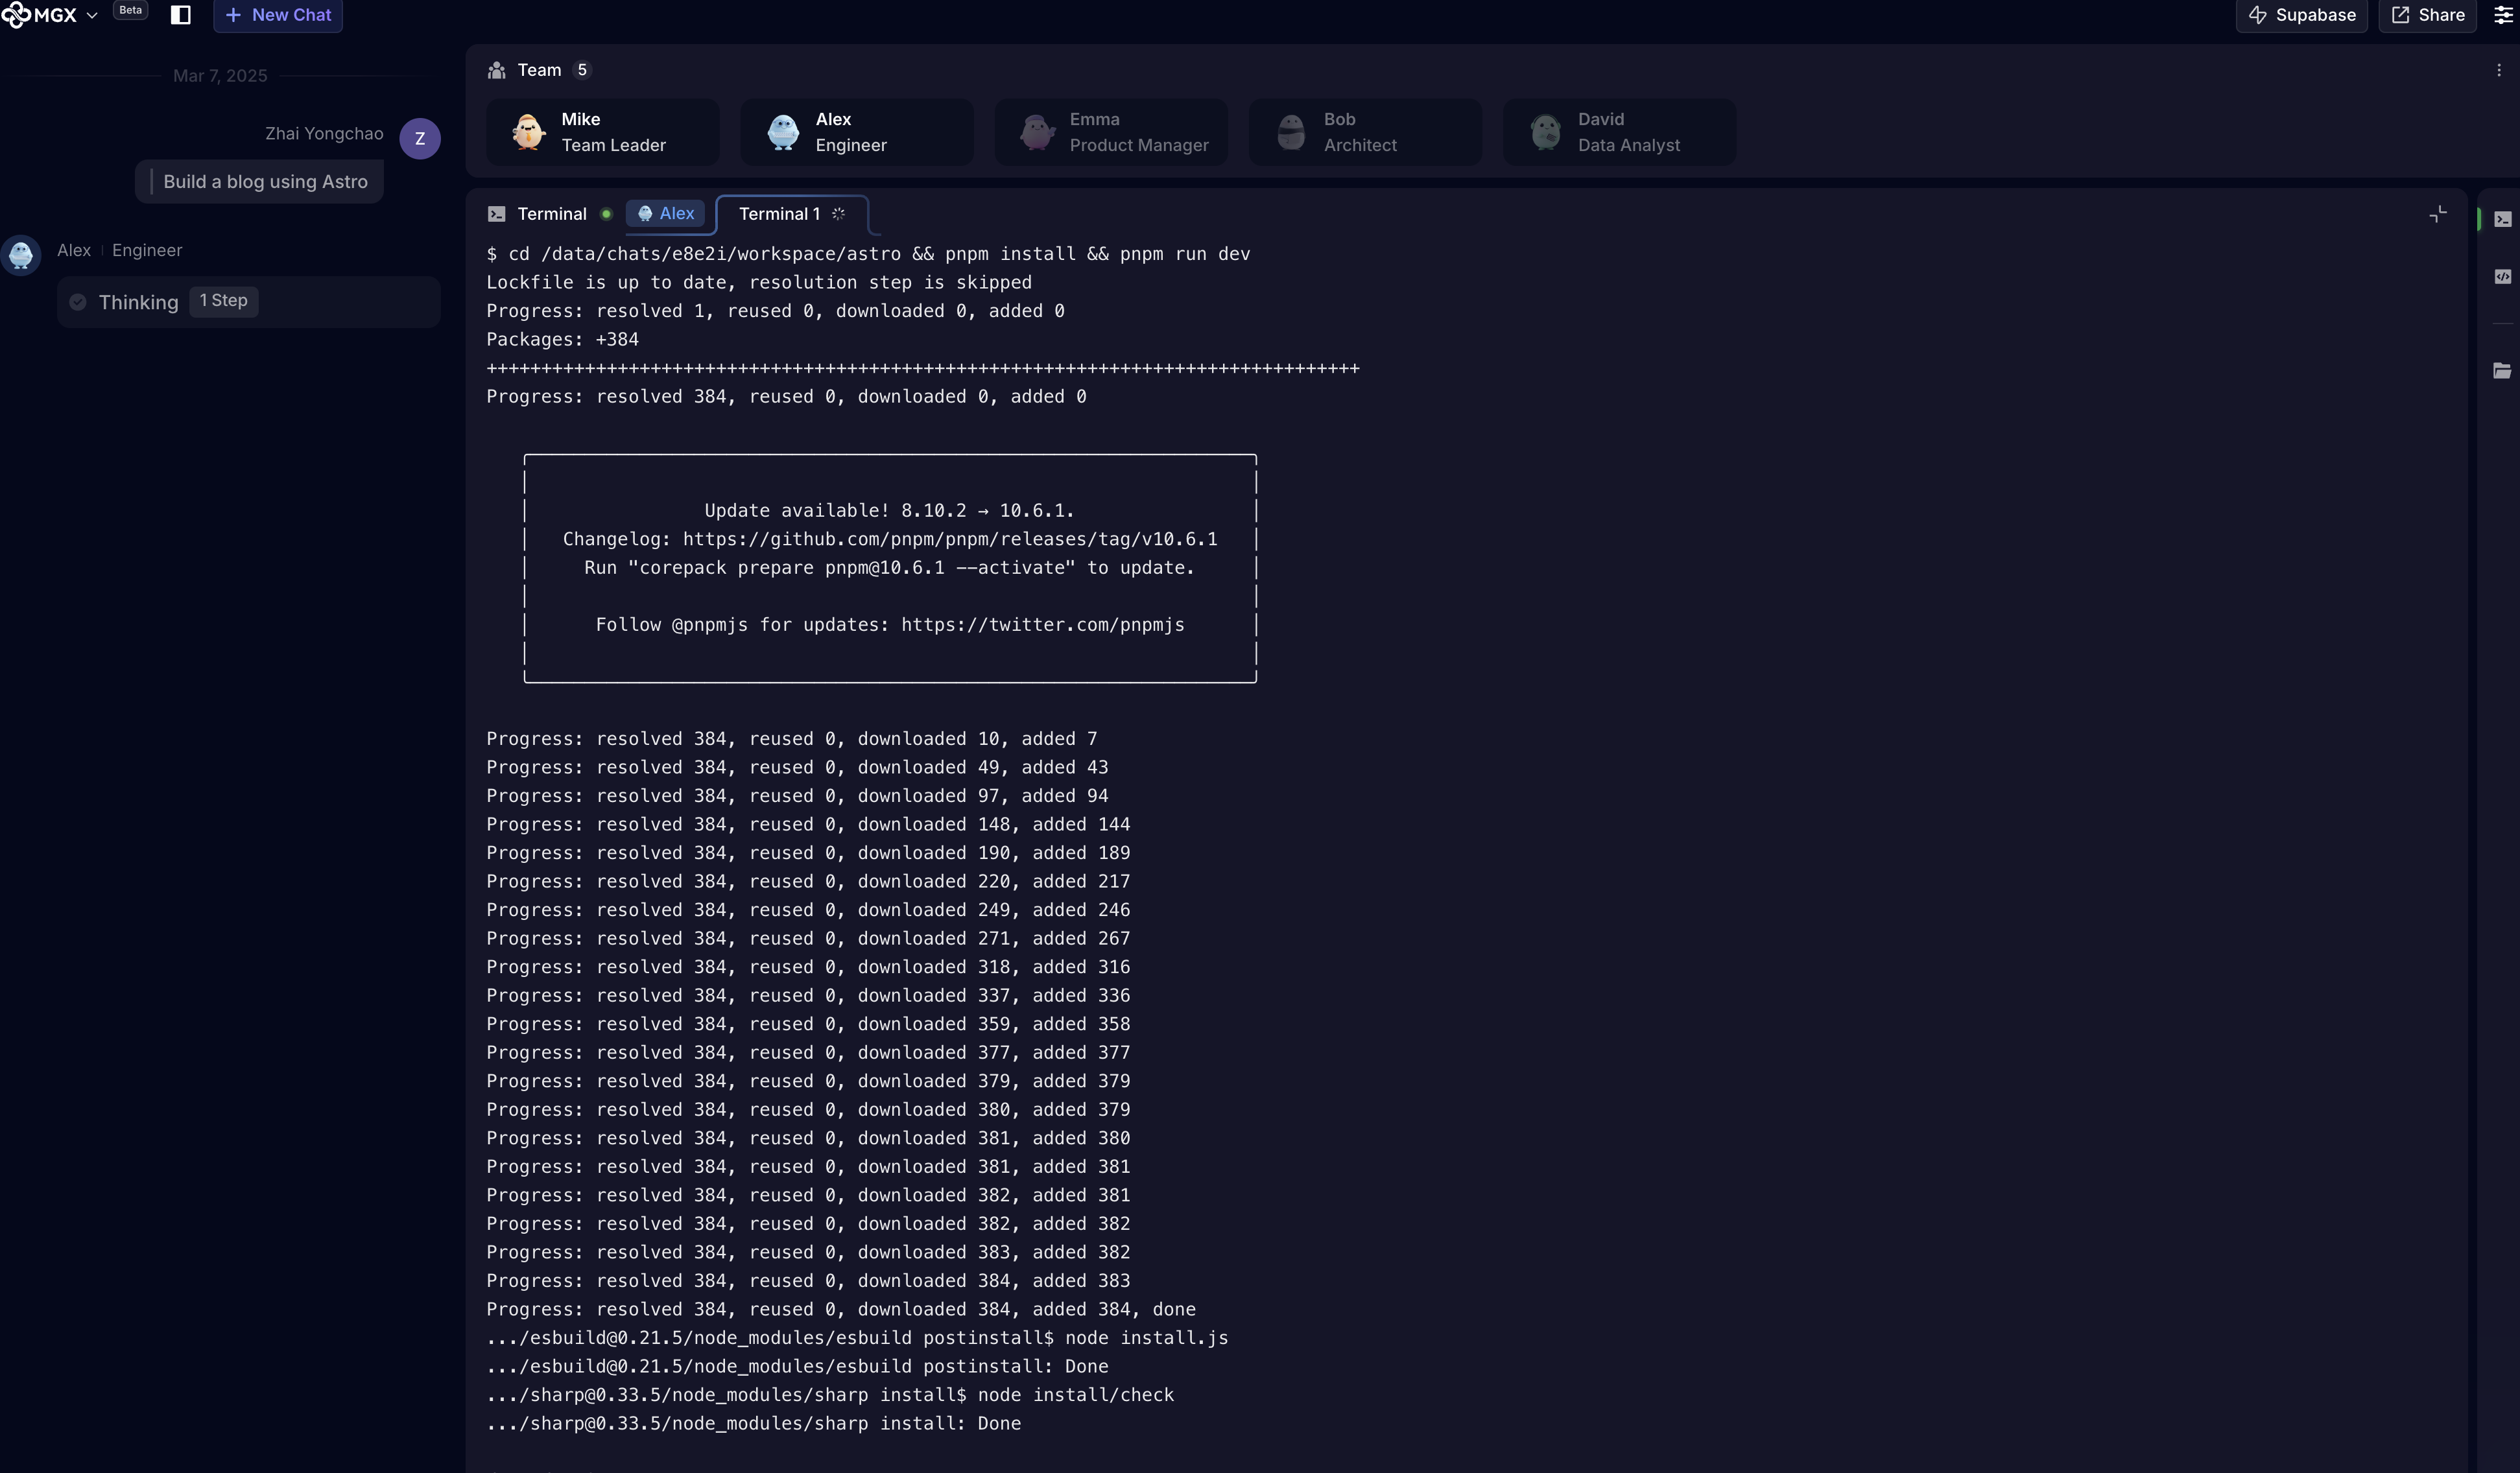Open the MGX dropdown chevron

click(92, 16)
